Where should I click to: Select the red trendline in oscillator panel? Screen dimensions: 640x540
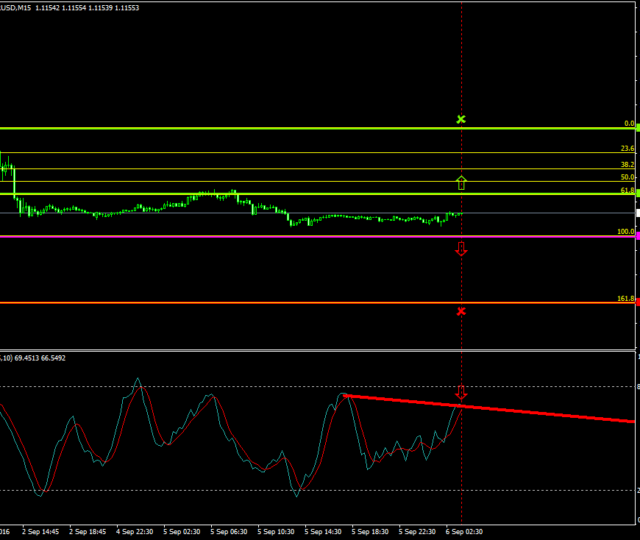pos(500,408)
